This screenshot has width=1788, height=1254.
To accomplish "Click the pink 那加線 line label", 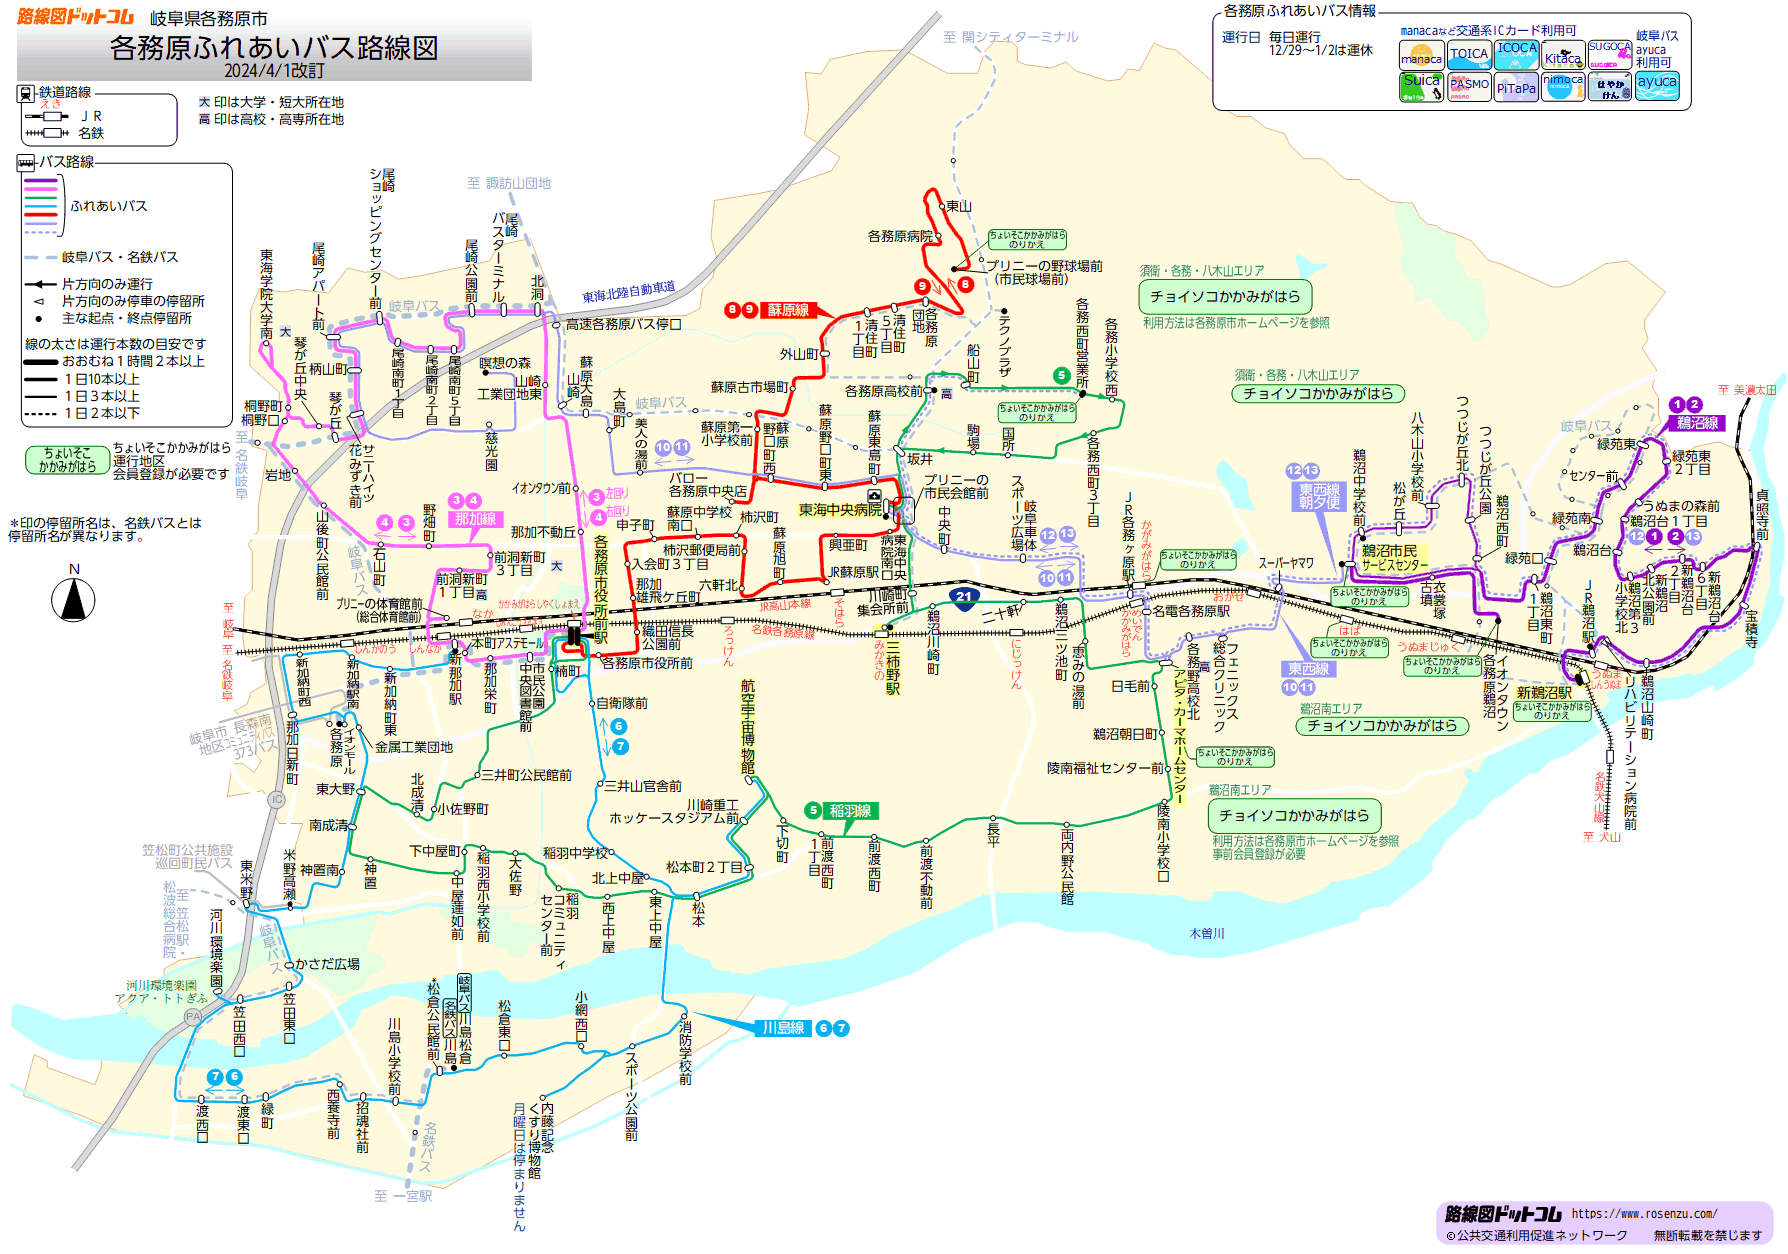I will tap(476, 519).
